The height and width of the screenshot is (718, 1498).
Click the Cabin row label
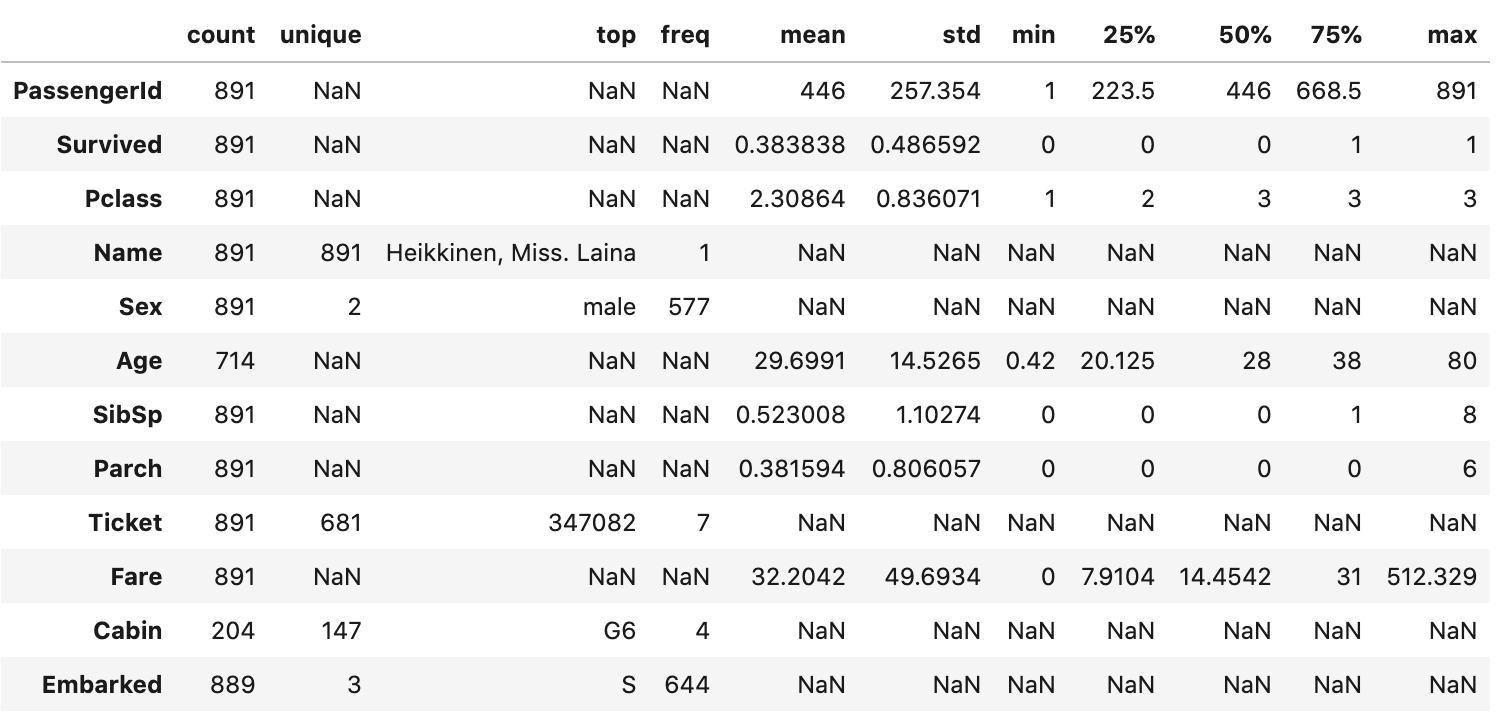128,631
